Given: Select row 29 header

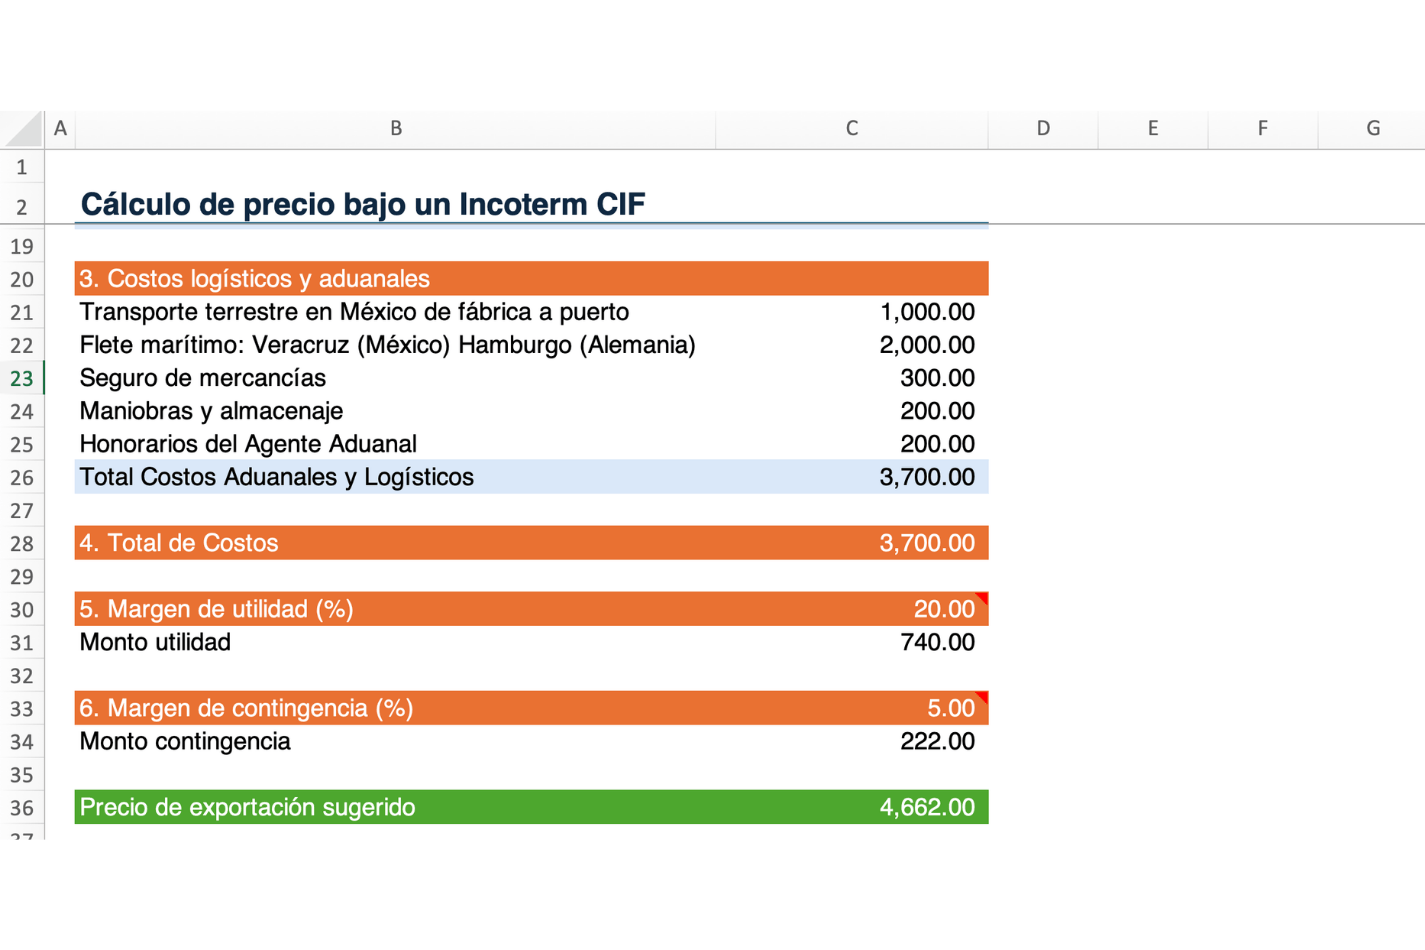Looking at the screenshot, I should pyautogui.click(x=22, y=576).
